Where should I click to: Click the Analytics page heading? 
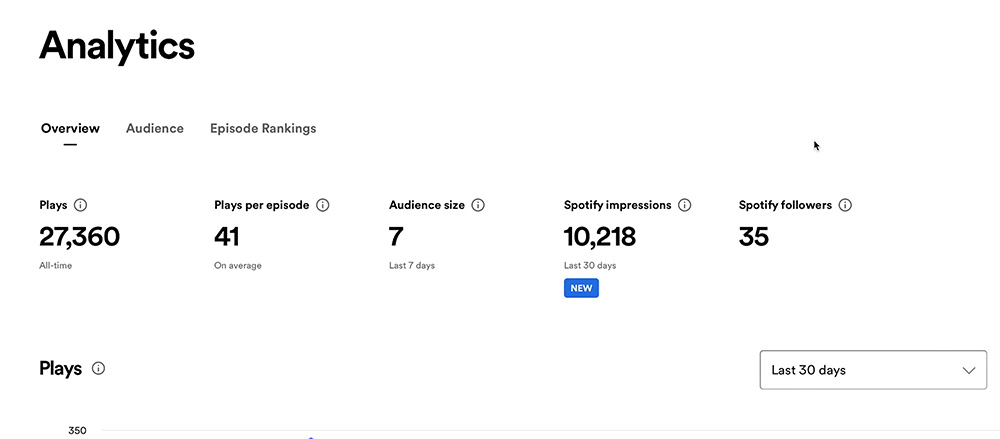117,46
